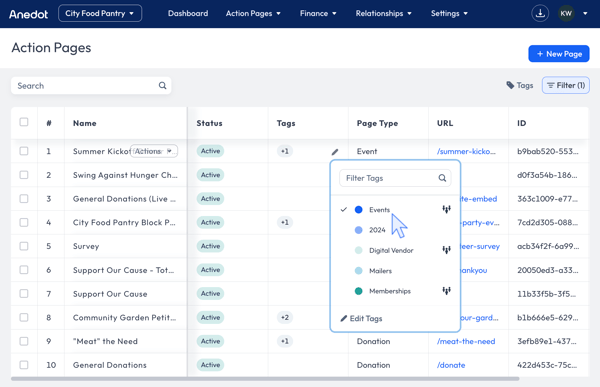Click the 2024 tag color dot
This screenshot has height=387, width=600.
[x=359, y=230]
